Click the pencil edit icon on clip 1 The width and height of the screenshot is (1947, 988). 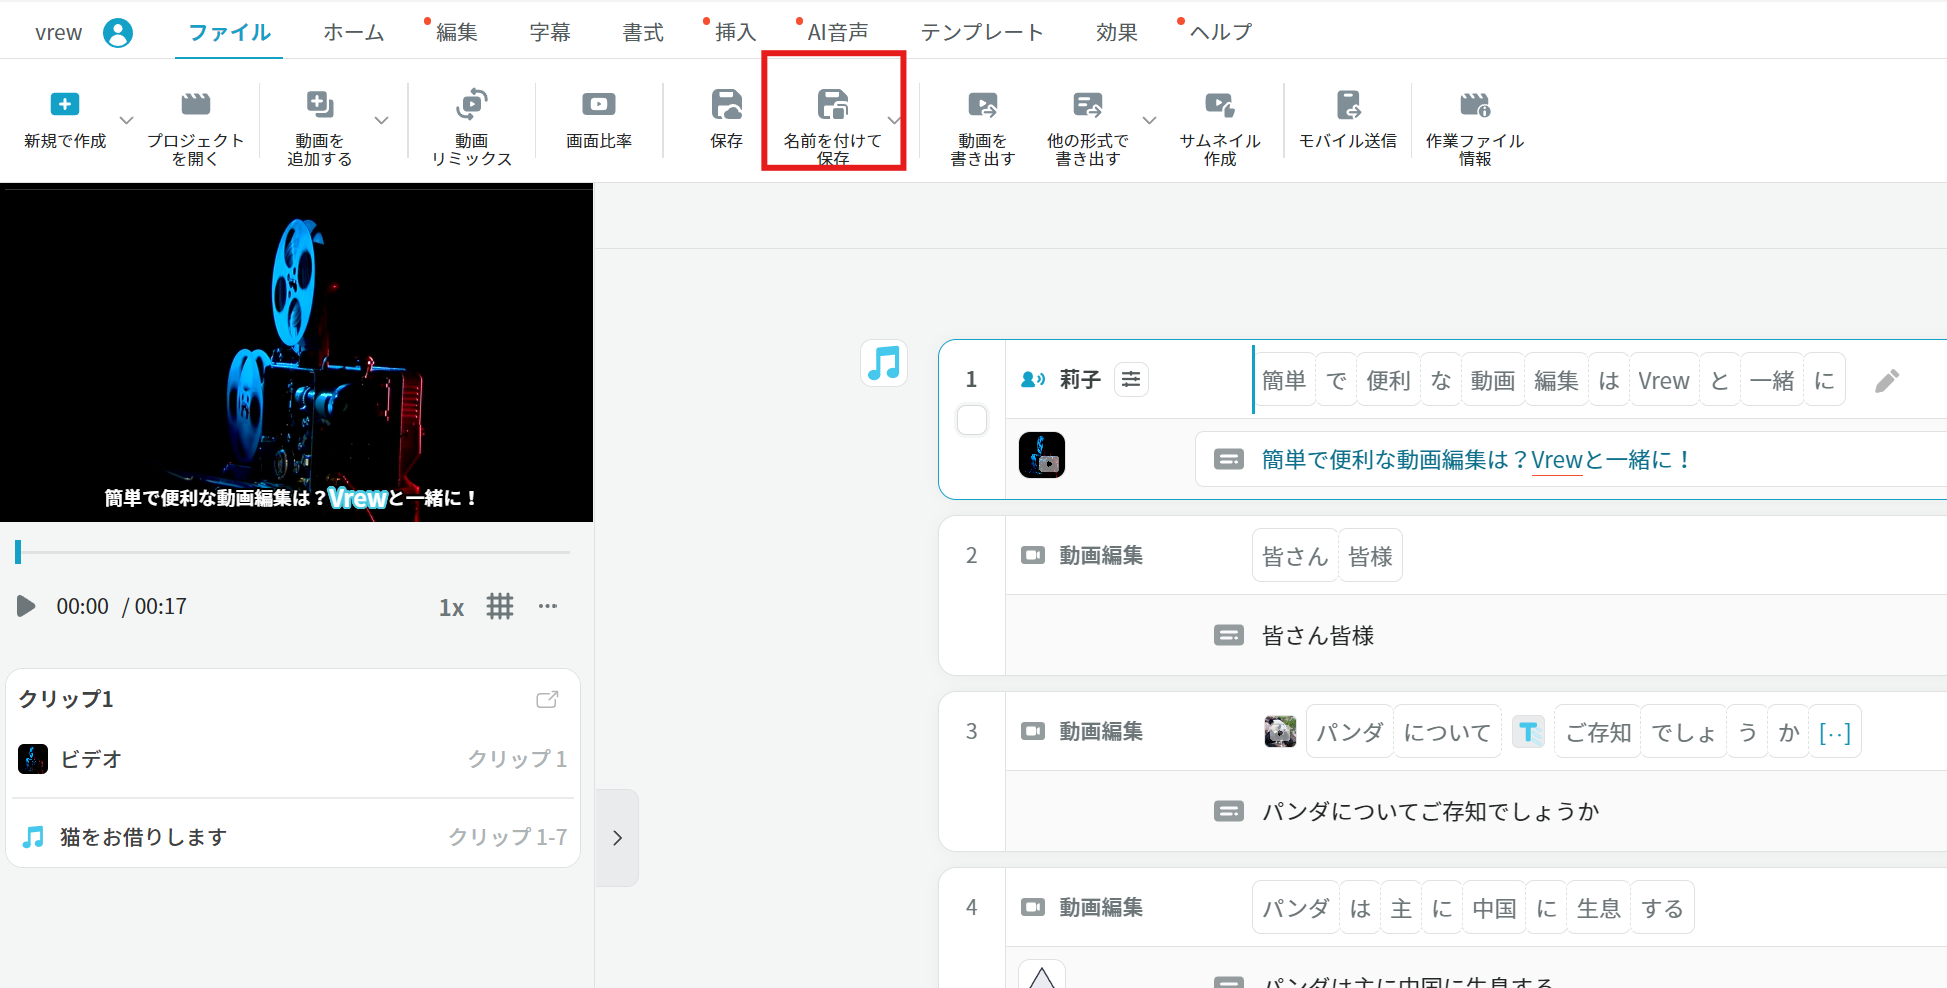[x=1887, y=380]
